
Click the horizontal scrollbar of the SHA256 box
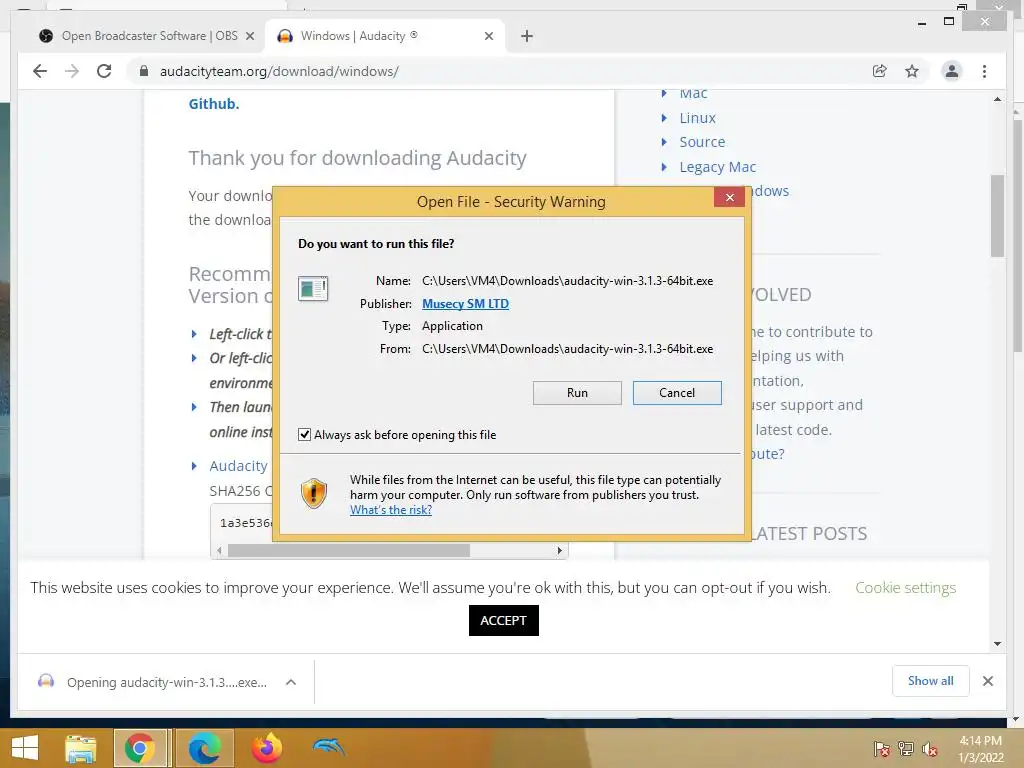[x=349, y=551]
